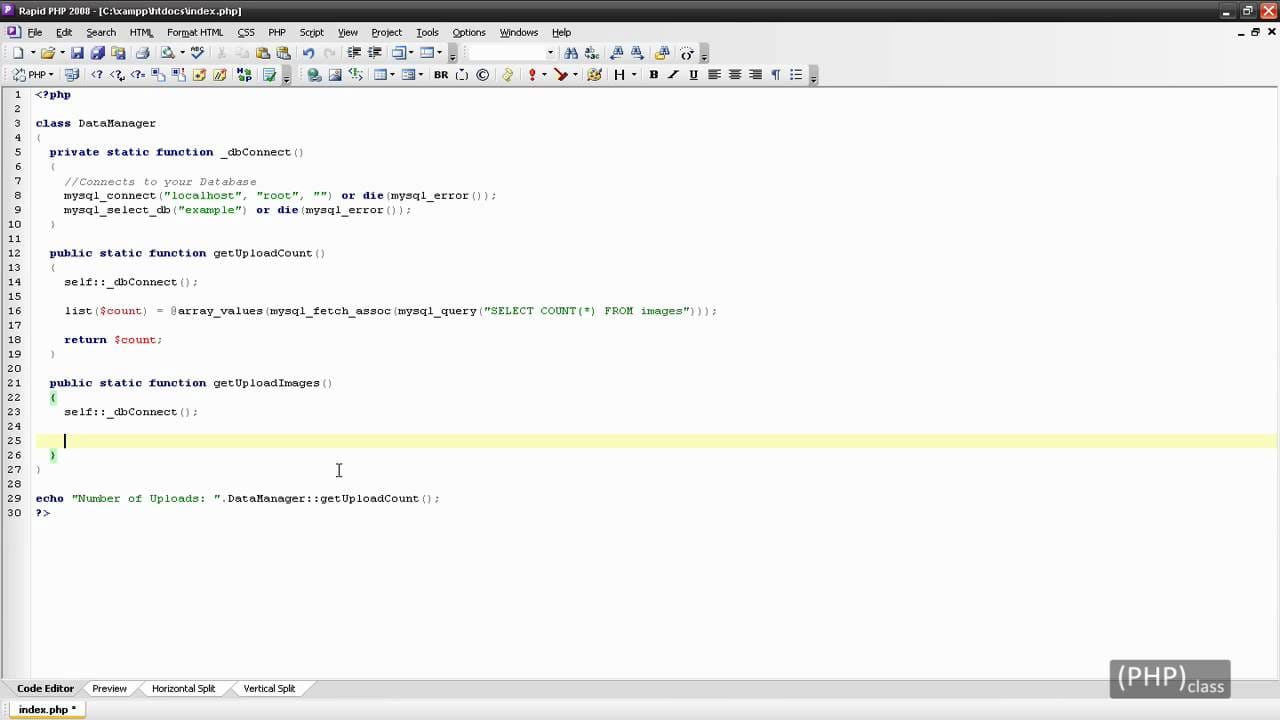Toggle bold formatting

[653, 75]
